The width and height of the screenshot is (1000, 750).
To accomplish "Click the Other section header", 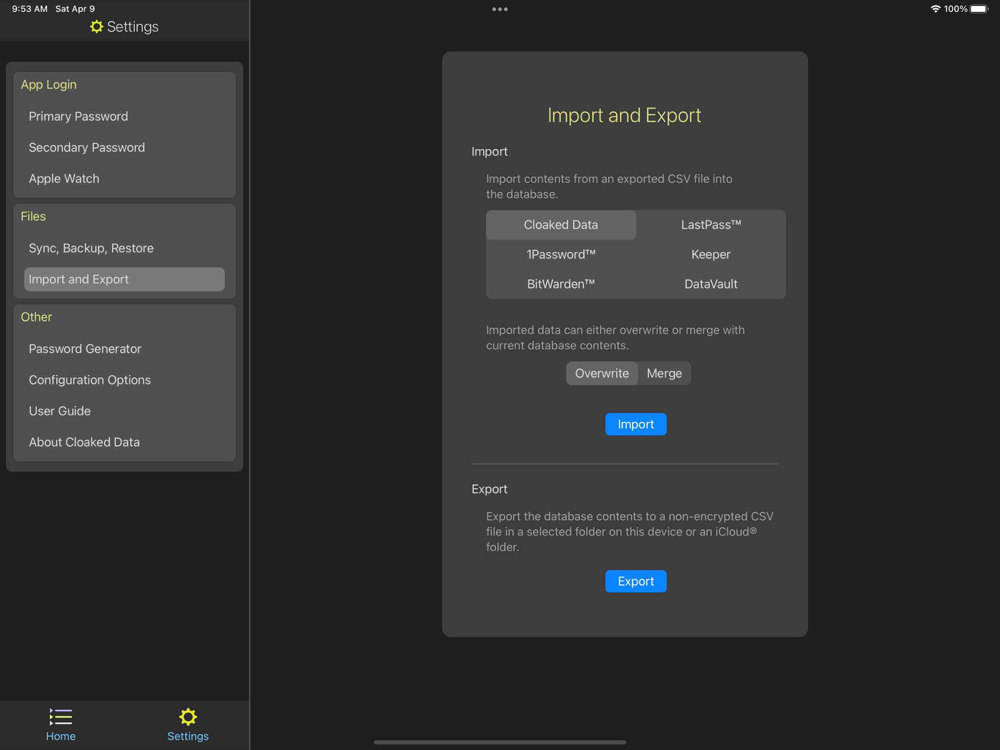I will (x=36, y=317).
